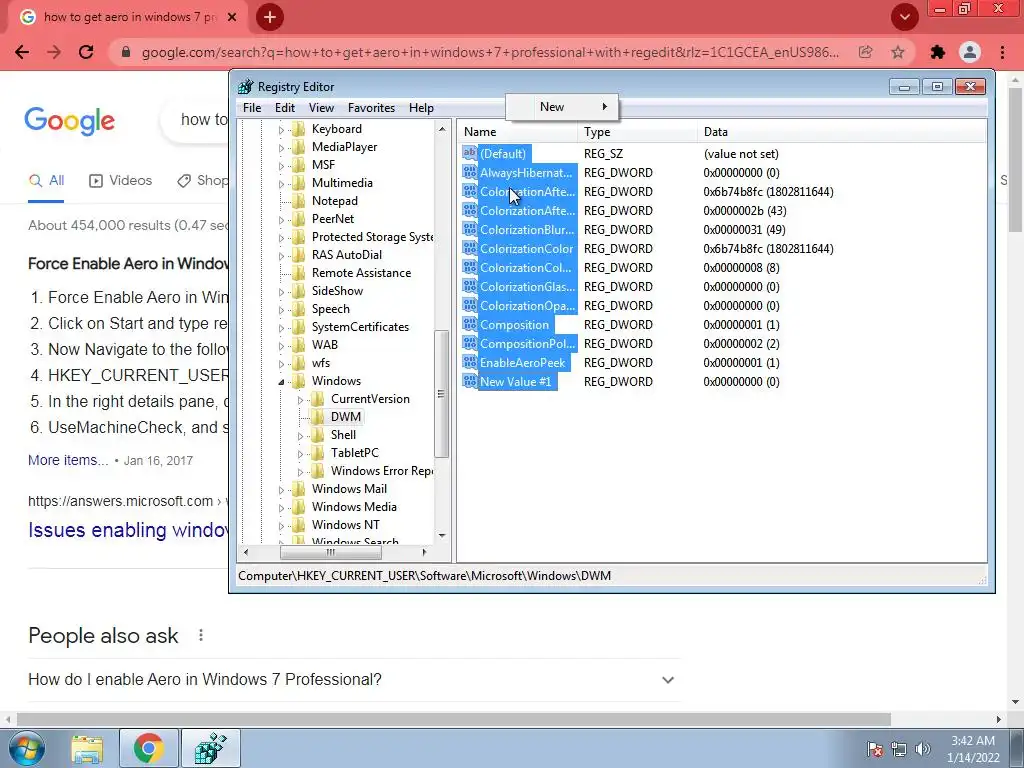Select the Windows Media key
The height and width of the screenshot is (768, 1024).
(x=354, y=507)
